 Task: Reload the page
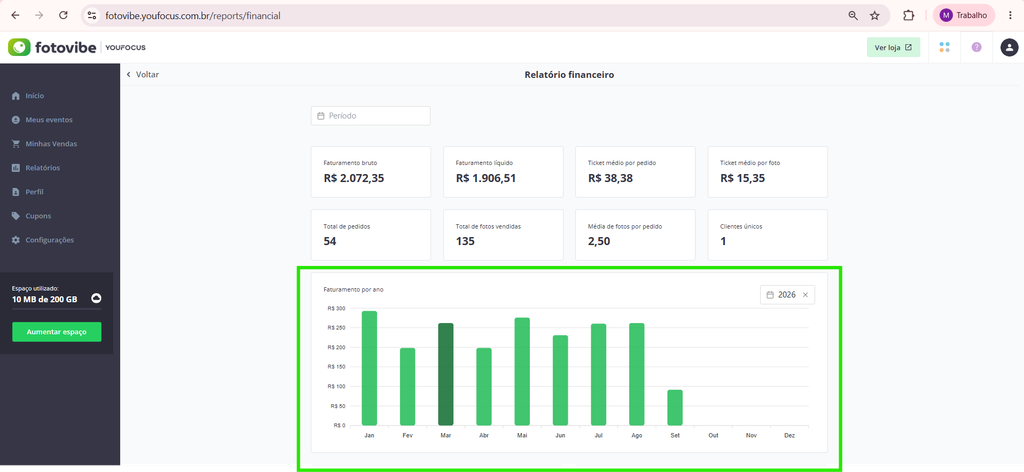click(x=63, y=15)
